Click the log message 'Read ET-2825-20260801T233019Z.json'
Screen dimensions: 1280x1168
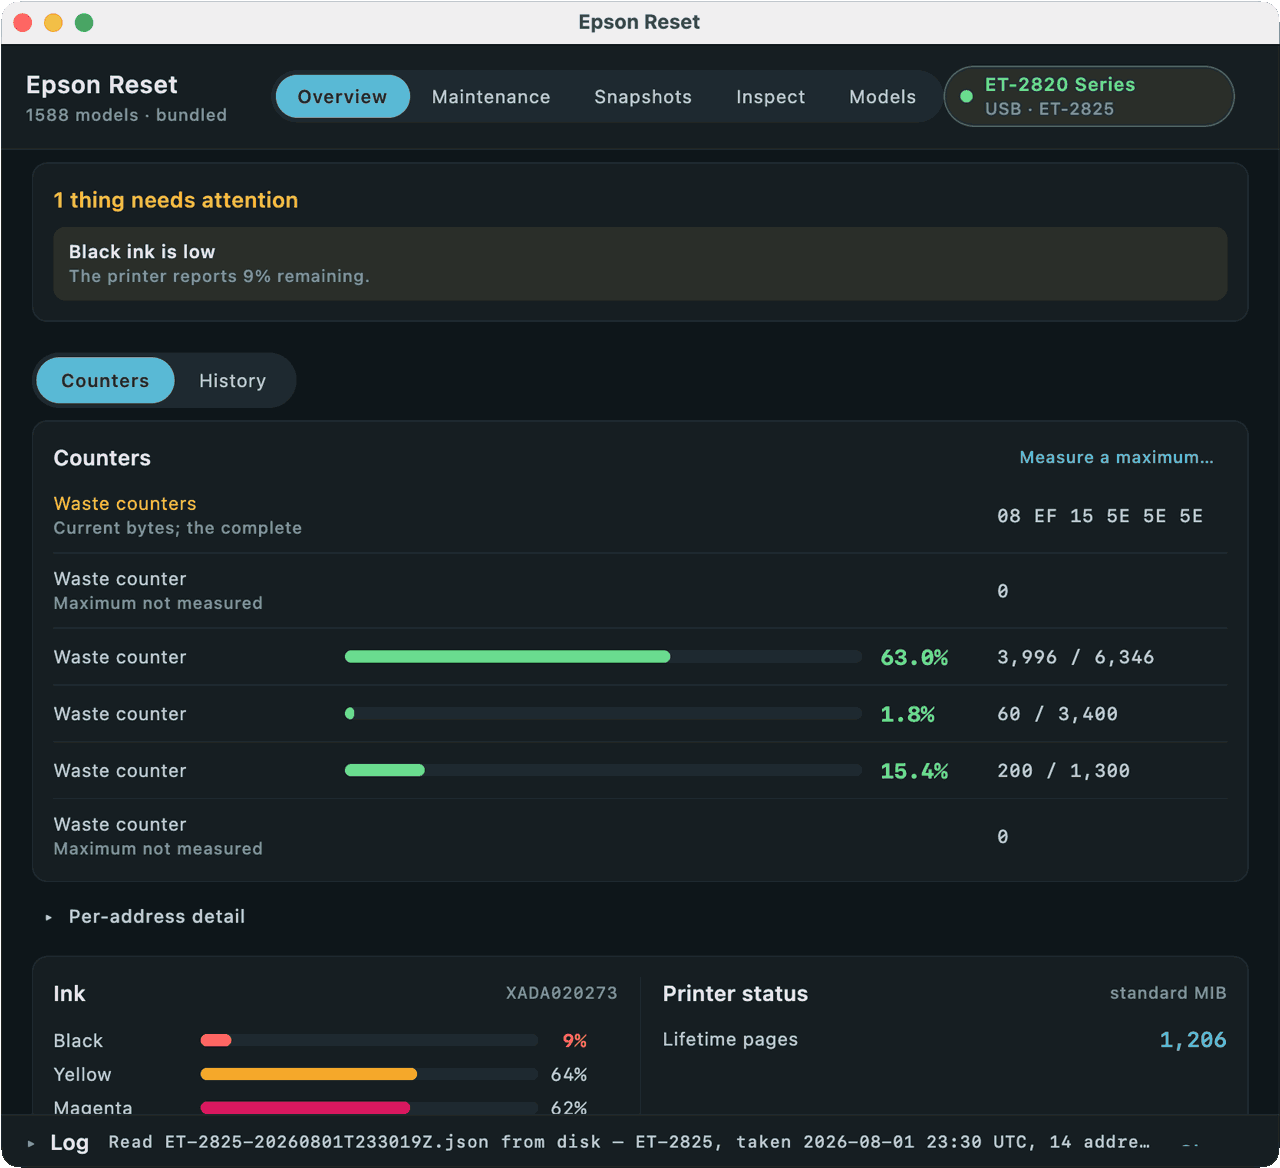(x=299, y=1142)
